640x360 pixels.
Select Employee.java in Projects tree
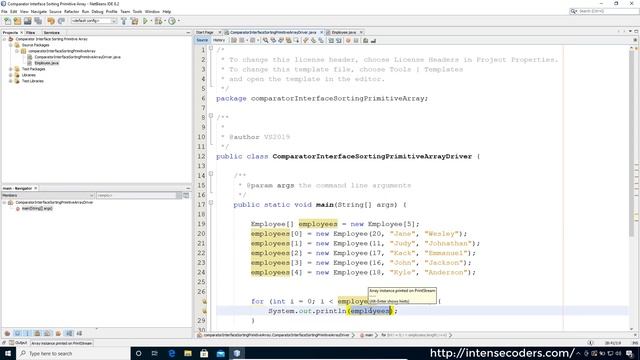pyautogui.click(x=47, y=63)
